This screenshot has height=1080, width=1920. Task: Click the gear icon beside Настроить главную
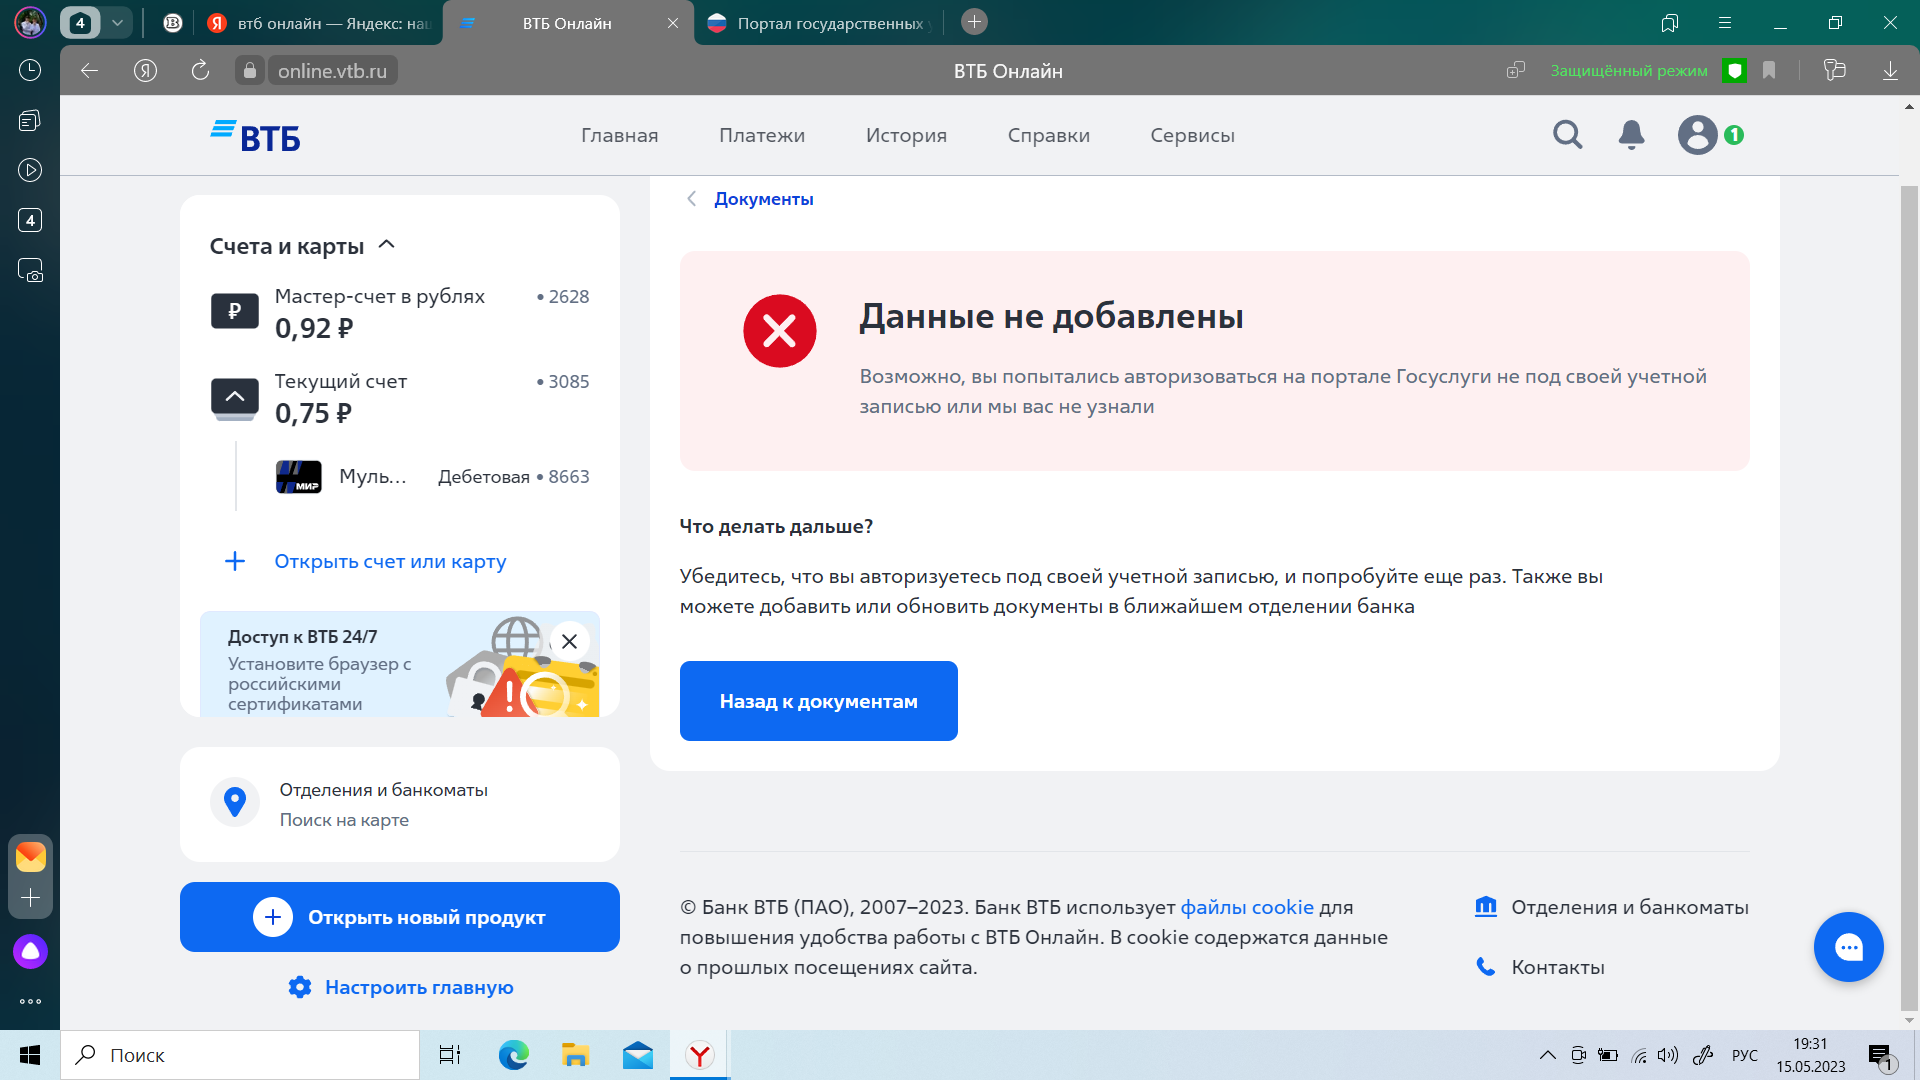click(x=300, y=987)
